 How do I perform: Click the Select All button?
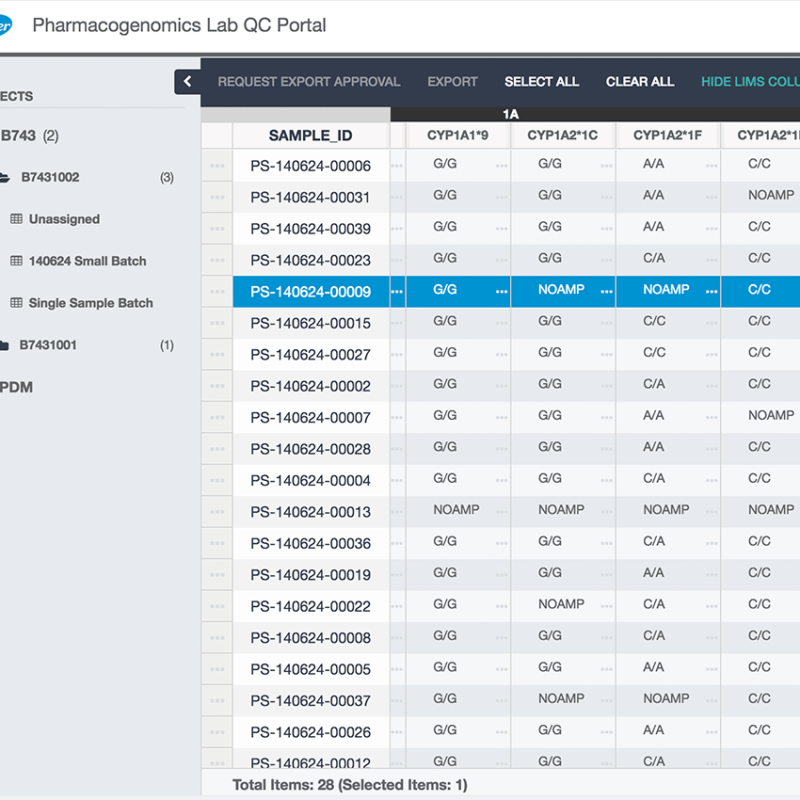[x=541, y=82]
